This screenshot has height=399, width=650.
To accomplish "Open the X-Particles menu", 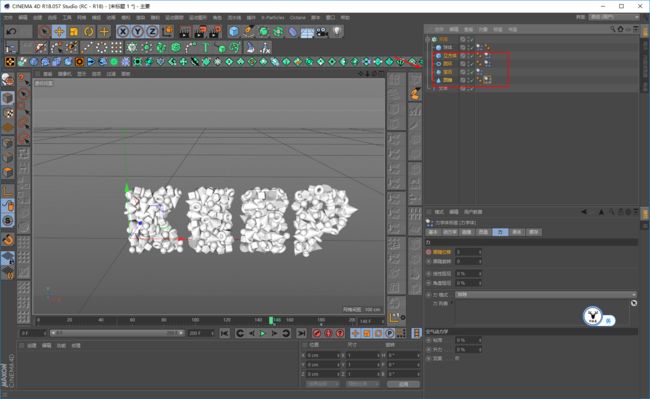I will (x=272, y=17).
